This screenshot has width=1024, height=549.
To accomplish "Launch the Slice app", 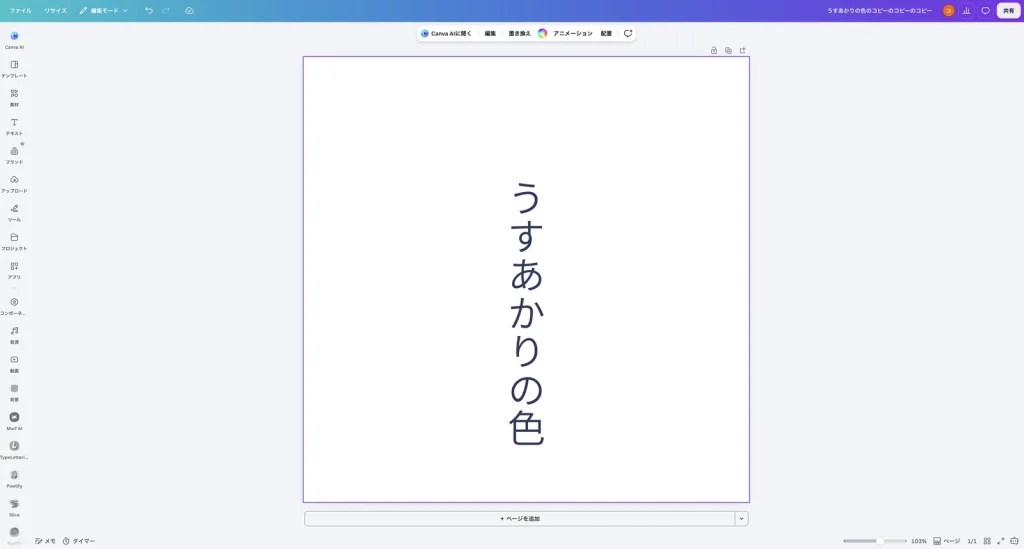I will click(14, 507).
